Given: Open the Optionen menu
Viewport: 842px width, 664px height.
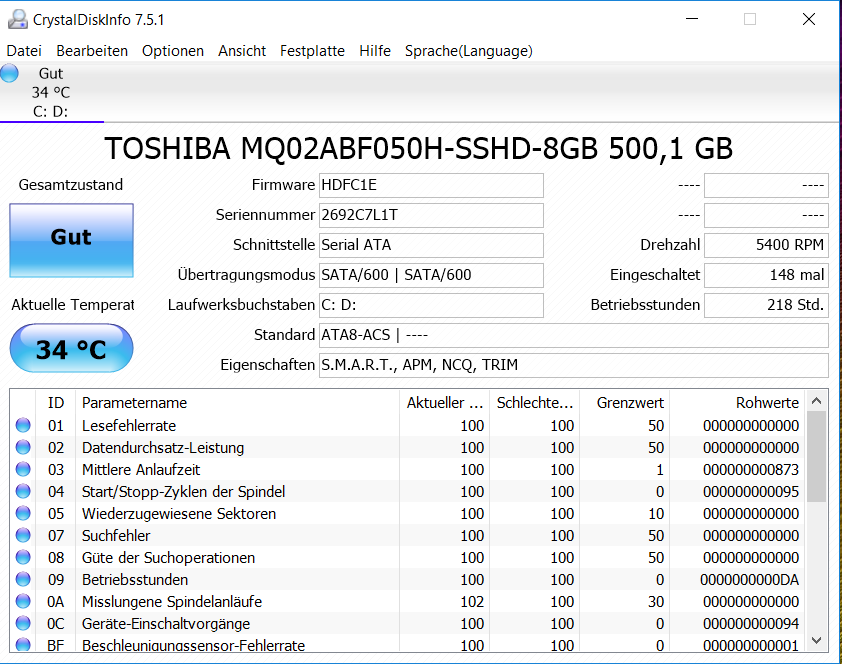Looking at the screenshot, I should pyautogui.click(x=173, y=51).
